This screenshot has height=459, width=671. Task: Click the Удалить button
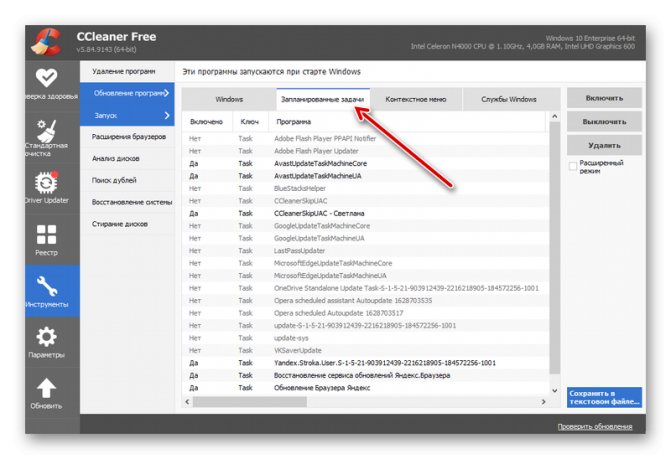[604, 145]
